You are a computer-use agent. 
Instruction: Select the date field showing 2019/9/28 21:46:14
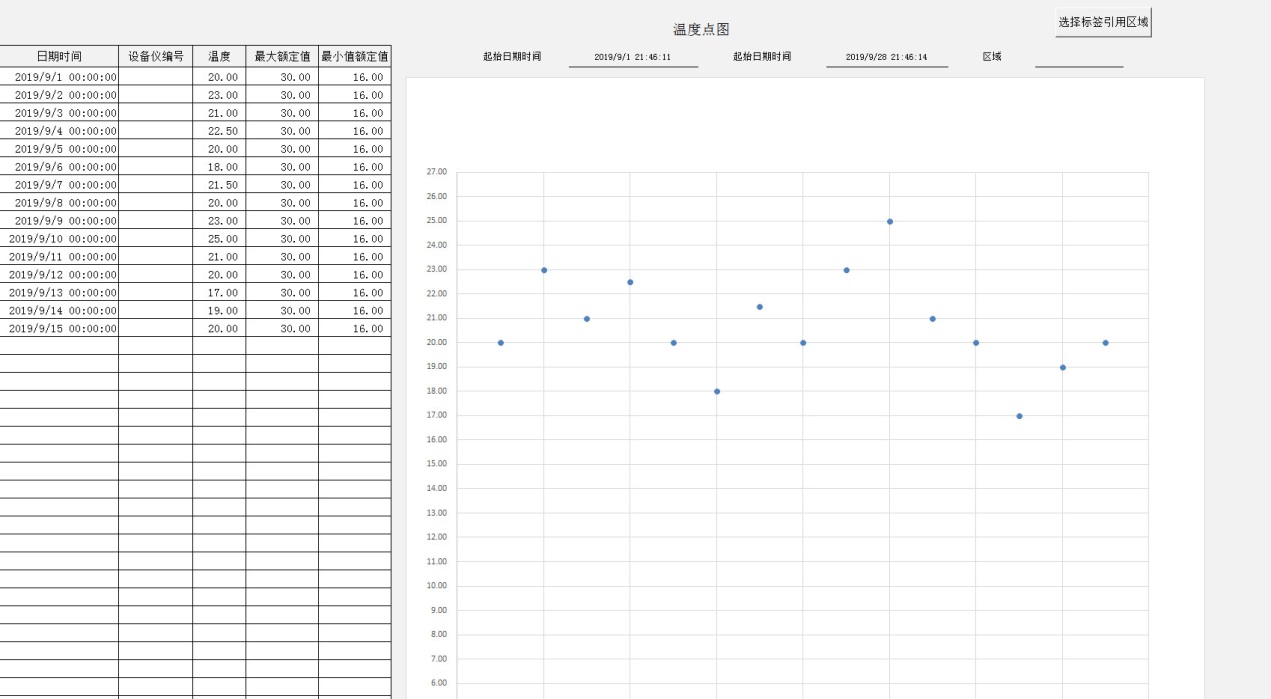(x=886, y=57)
